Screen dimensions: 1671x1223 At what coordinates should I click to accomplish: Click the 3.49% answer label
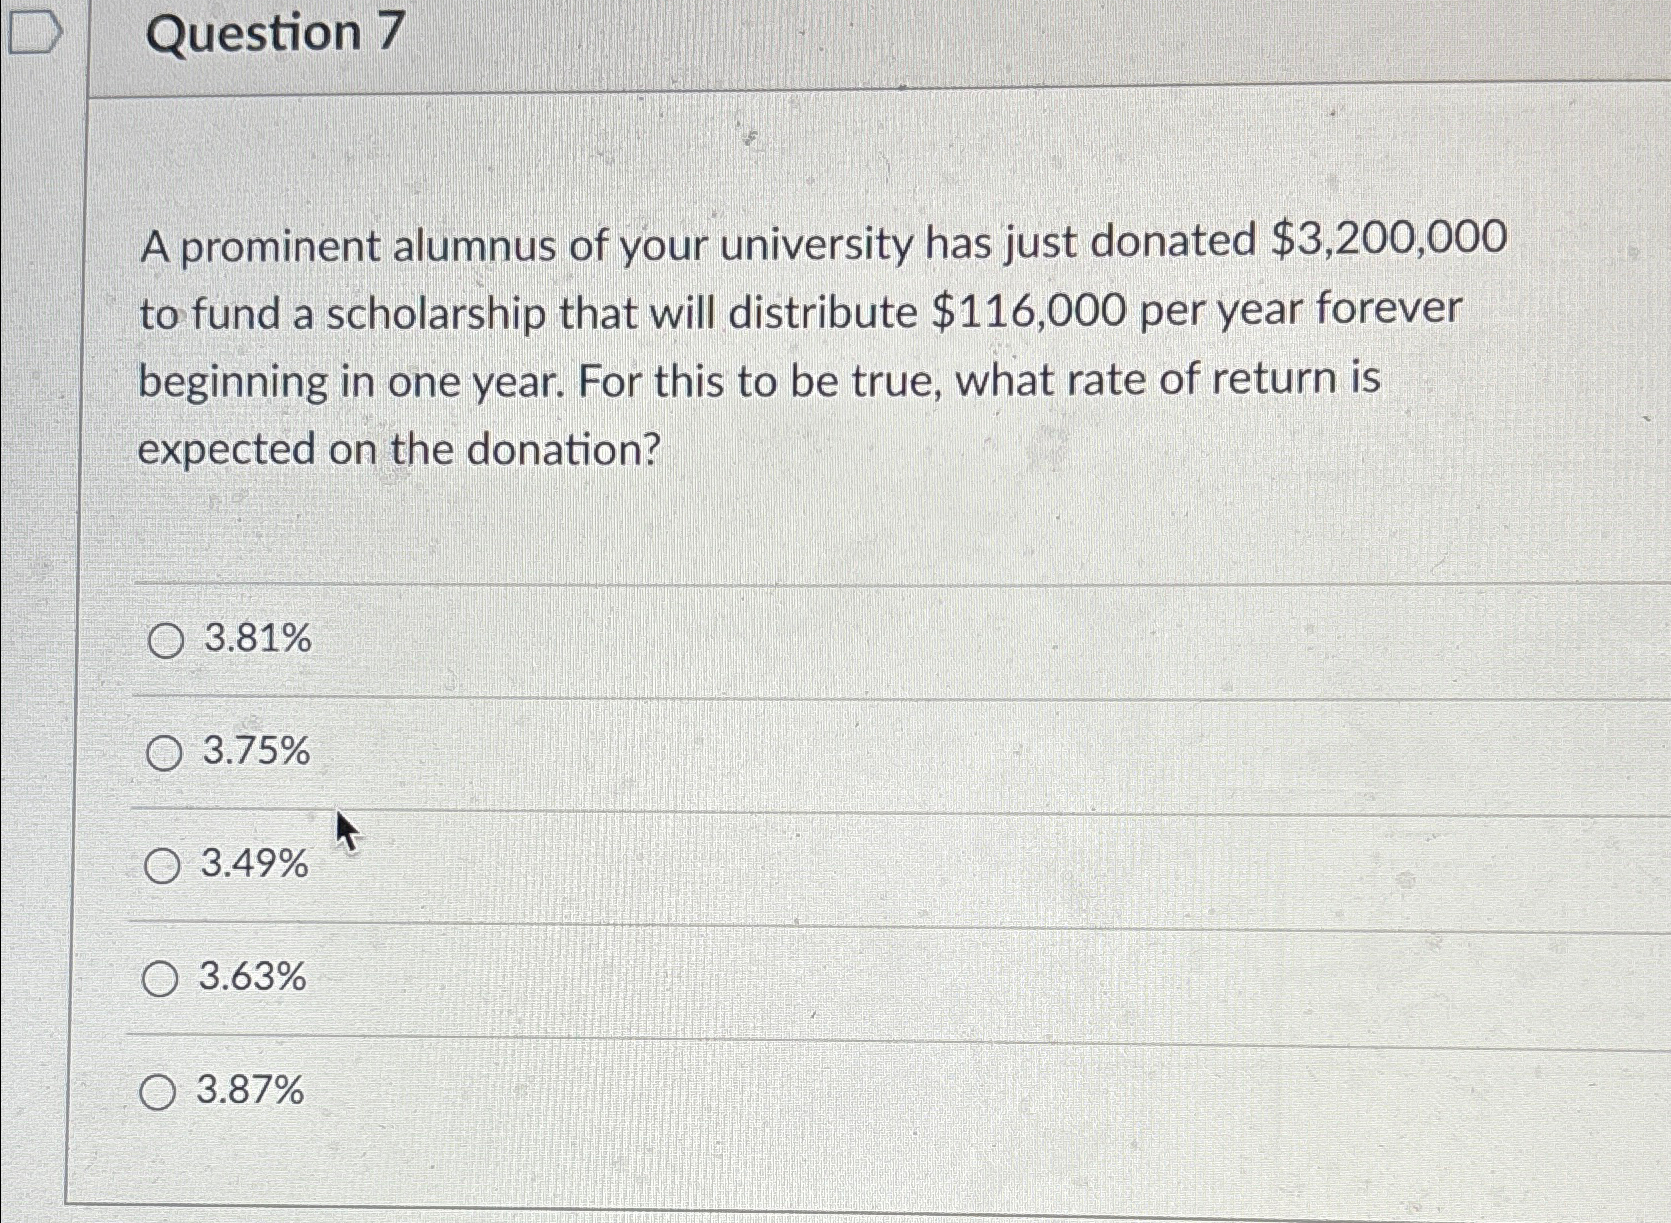point(255,864)
